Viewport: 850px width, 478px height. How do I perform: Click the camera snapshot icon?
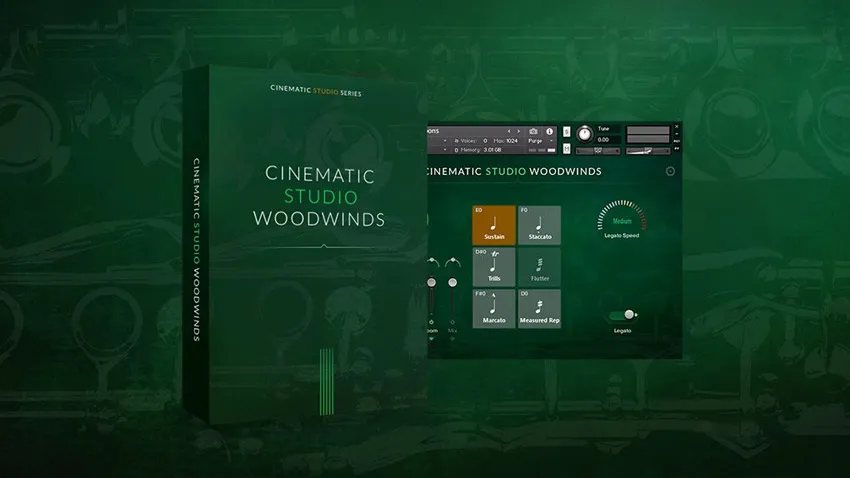pyautogui.click(x=533, y=131)
